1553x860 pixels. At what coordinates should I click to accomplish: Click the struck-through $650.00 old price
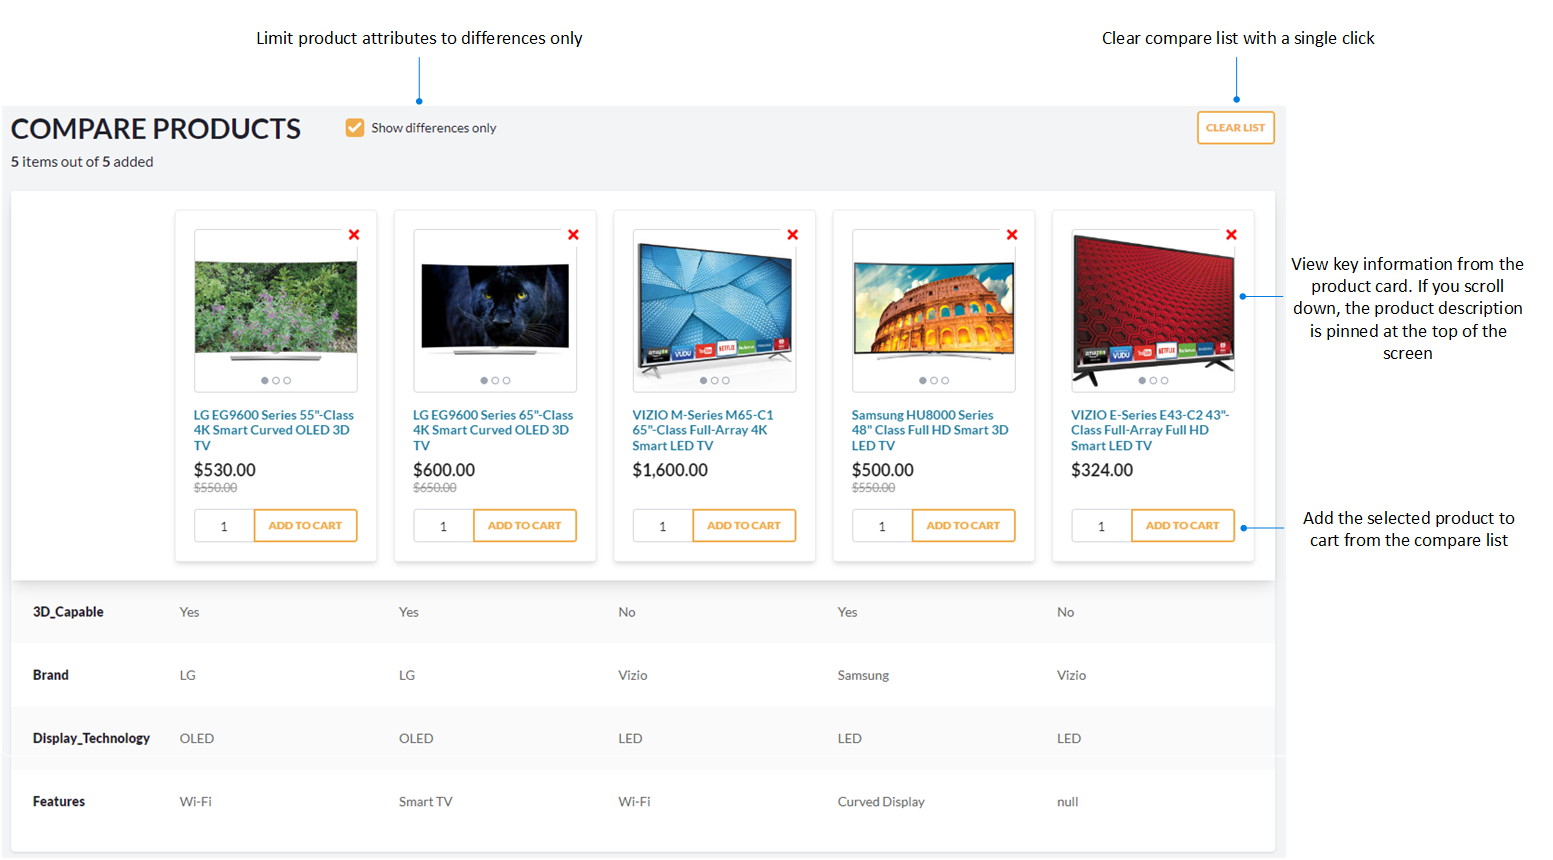[x=435, y=488]
